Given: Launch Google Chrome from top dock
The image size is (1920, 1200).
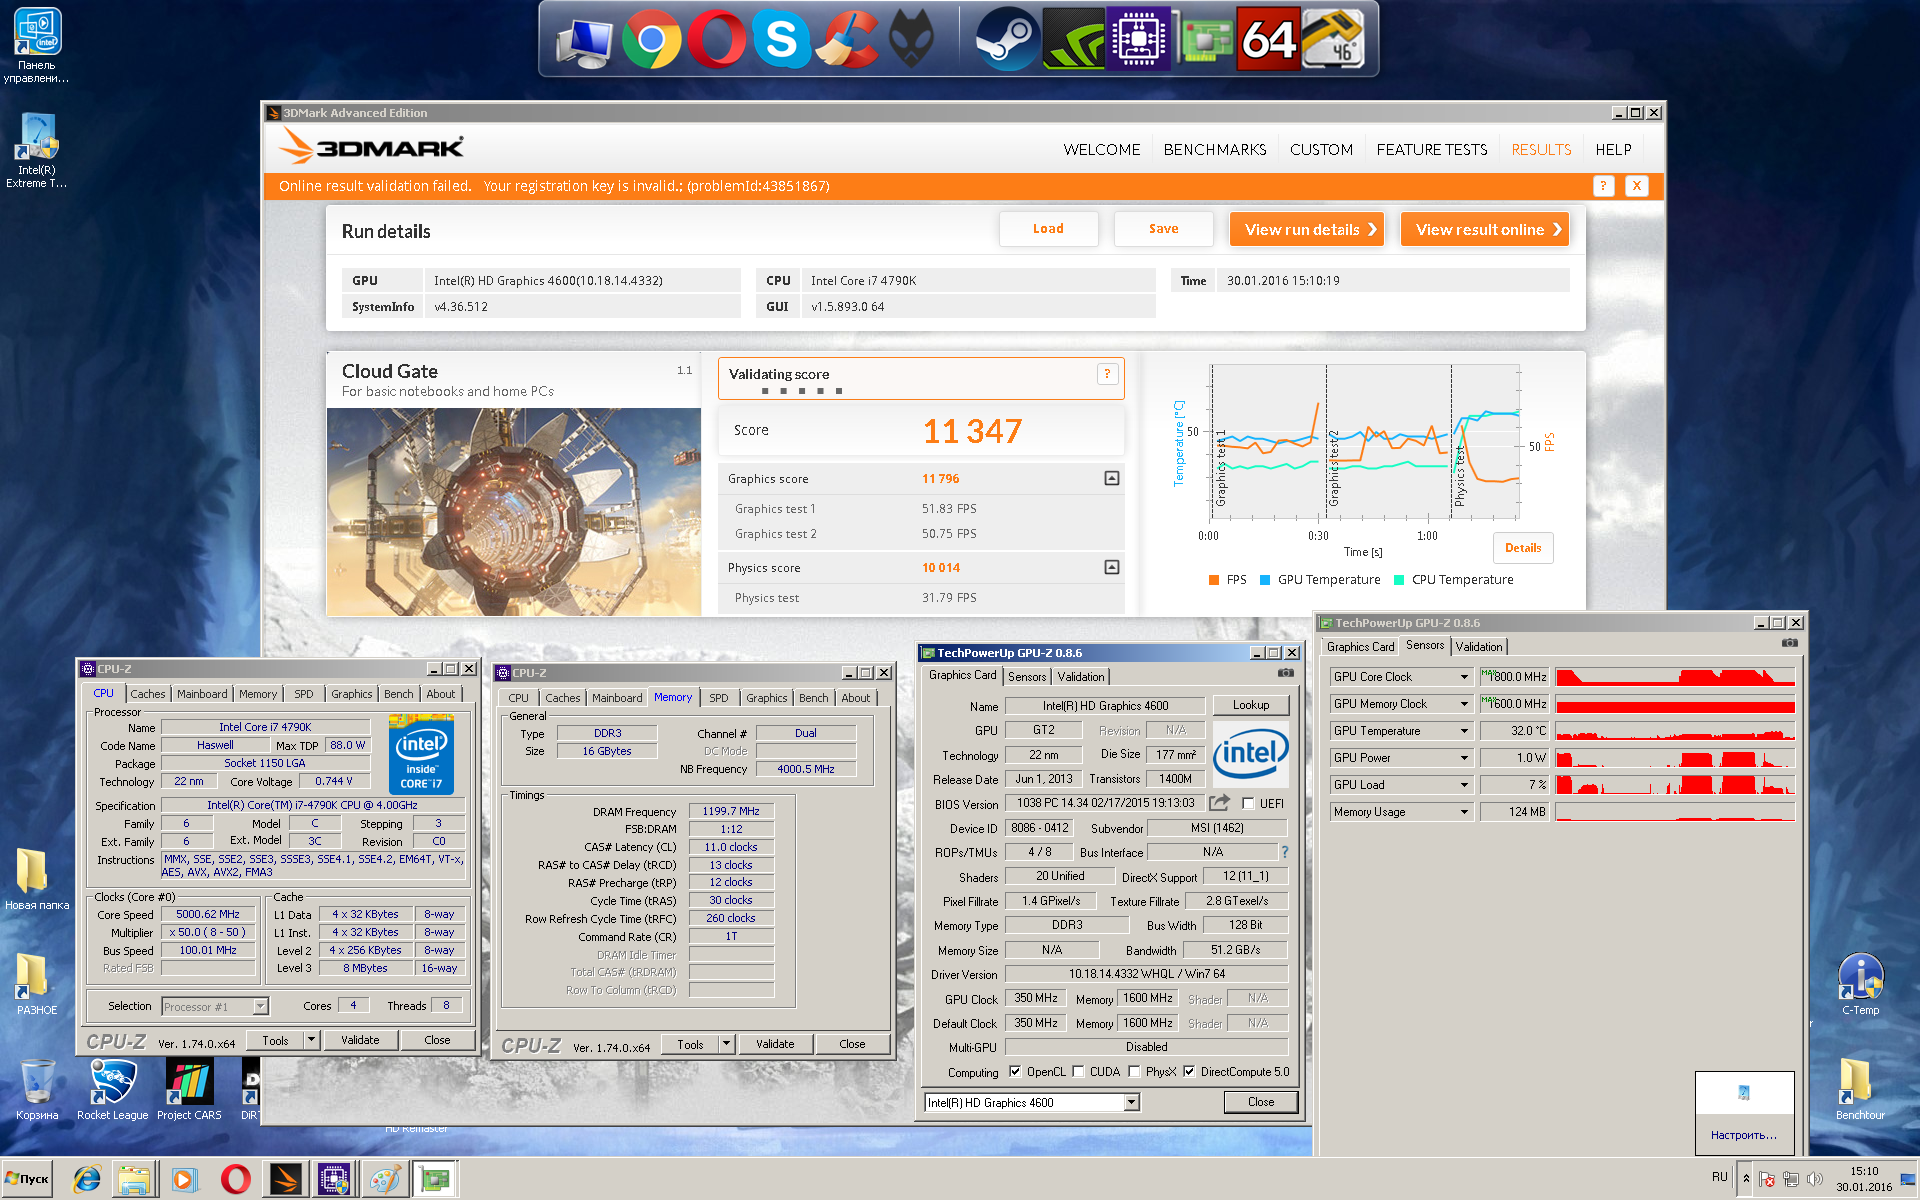Looking at the screenshot, I should pos(651,40).
